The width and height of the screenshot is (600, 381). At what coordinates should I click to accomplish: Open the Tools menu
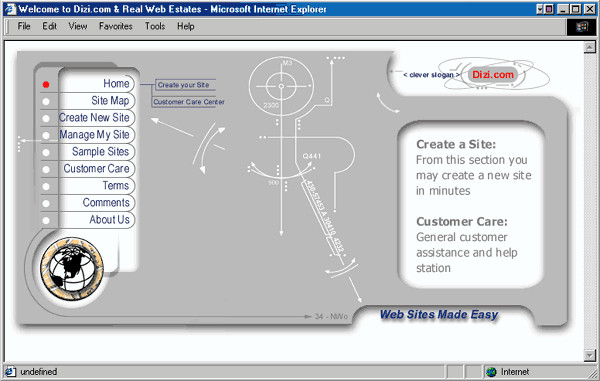click(155, 26)
